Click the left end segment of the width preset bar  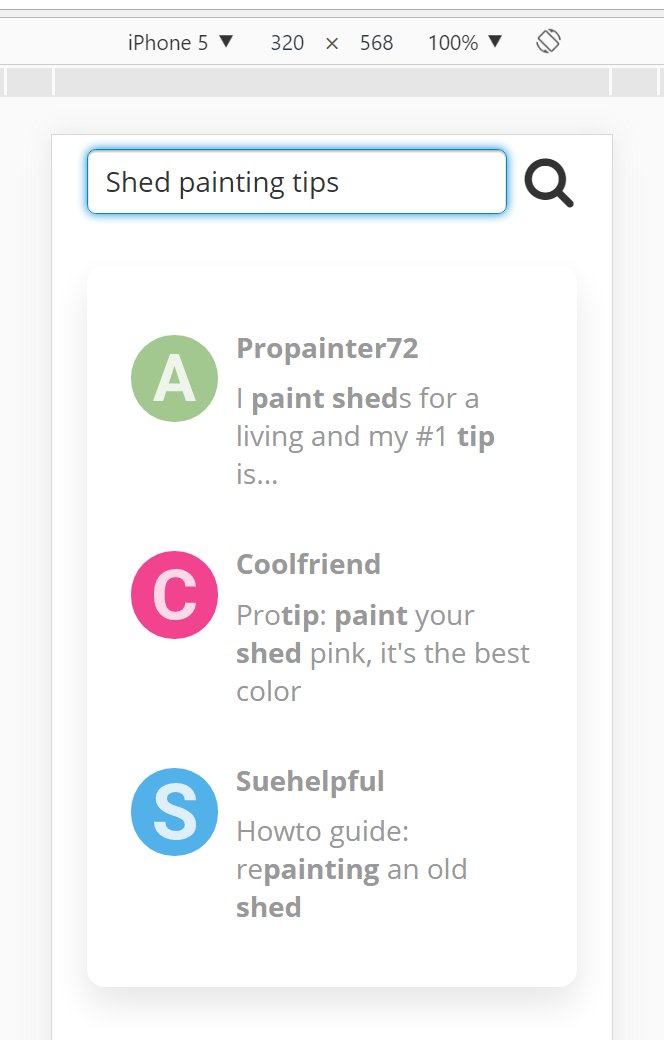(x=30, y=82)
